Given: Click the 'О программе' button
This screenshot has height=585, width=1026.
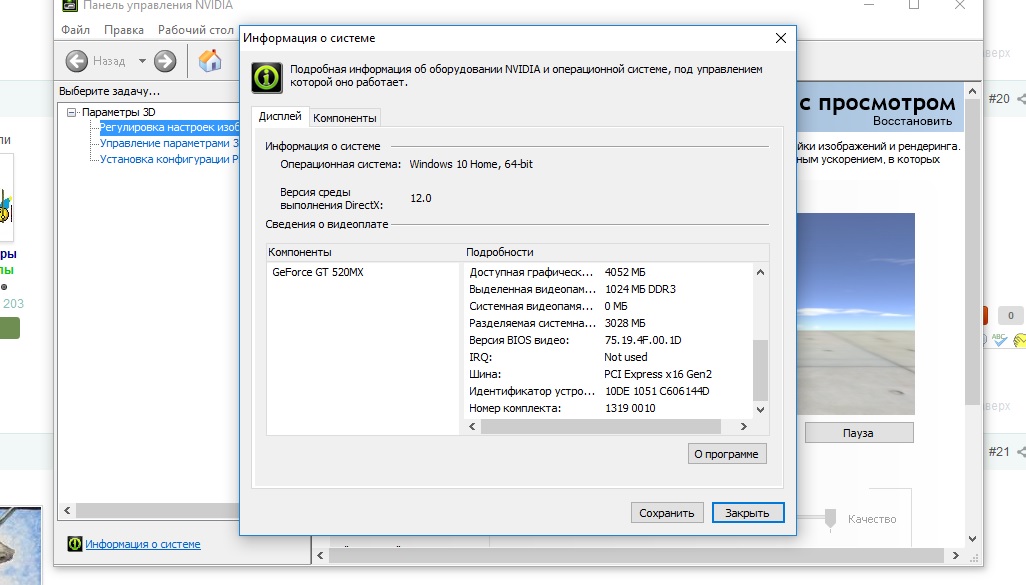Looking at the screenshot, I should (726, 453).
